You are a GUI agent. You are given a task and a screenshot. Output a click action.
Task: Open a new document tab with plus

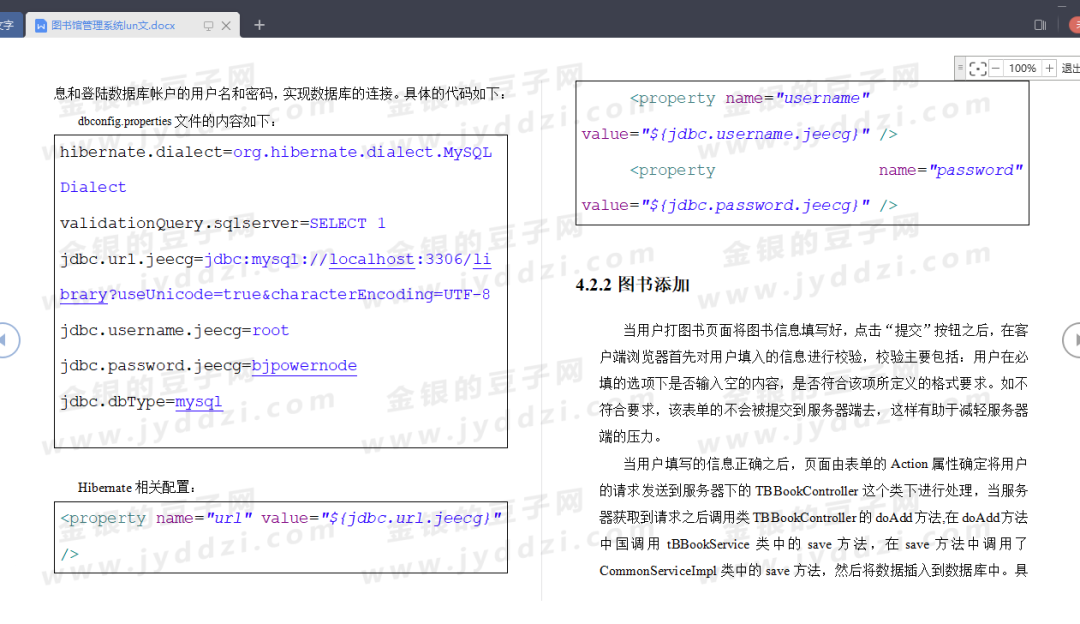click(259, 25)
